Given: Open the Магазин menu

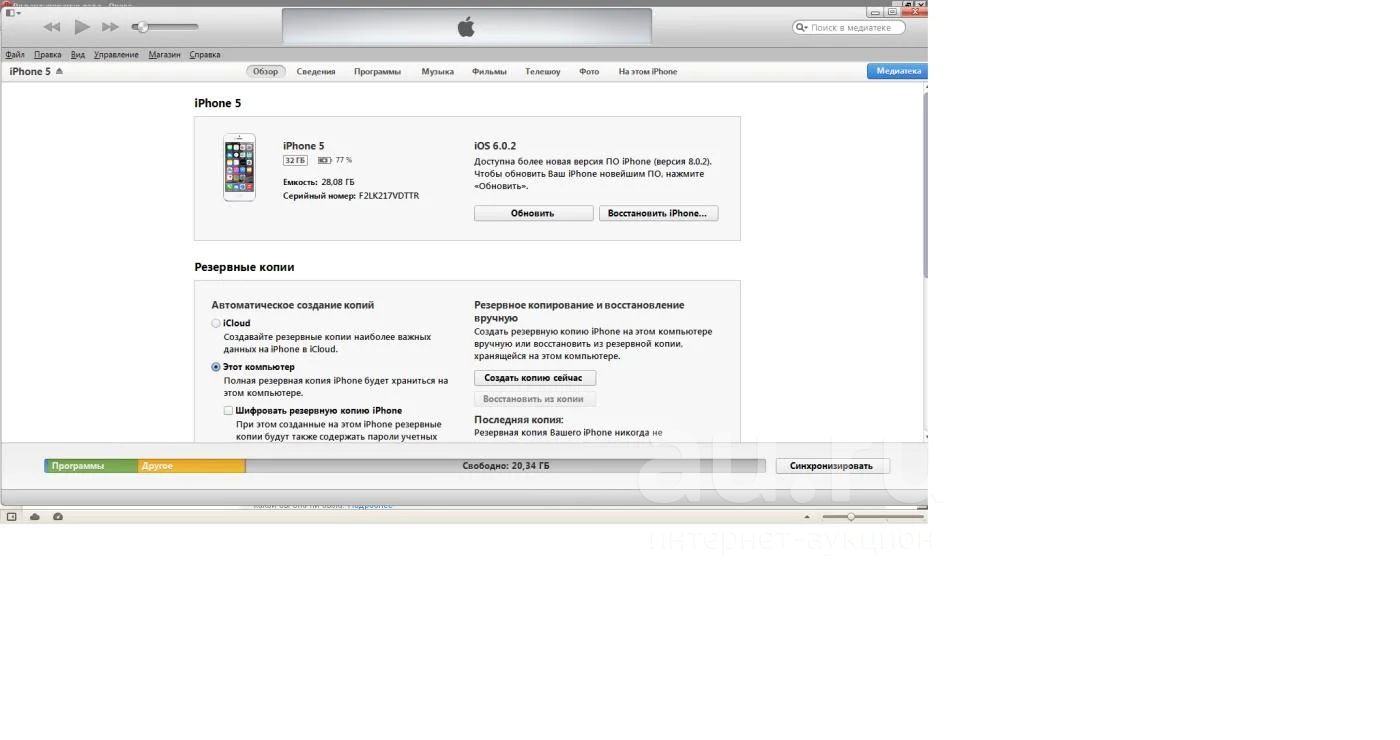Looking at the screenshot, I should [x=164, y=55].
